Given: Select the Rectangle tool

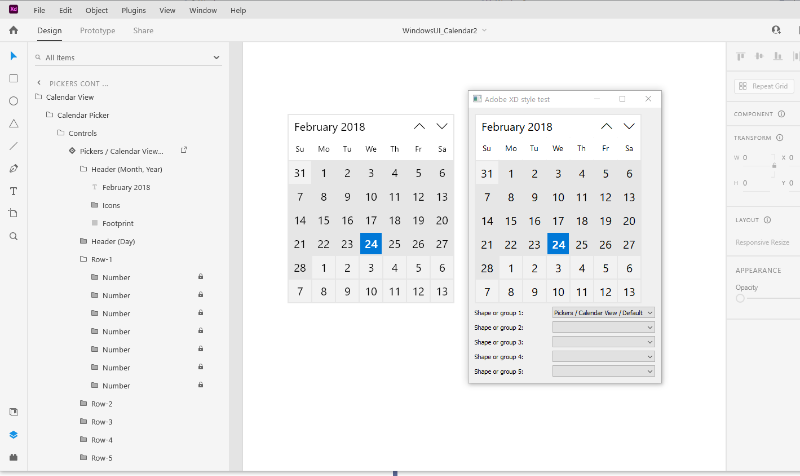Looking at the screenshot, I should coord(13,79).
